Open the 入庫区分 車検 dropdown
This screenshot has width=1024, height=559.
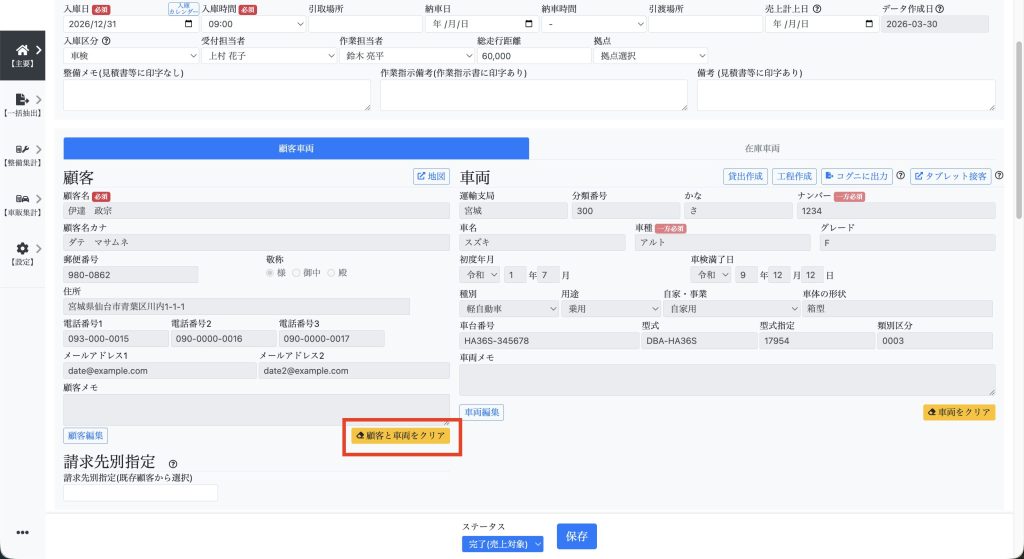[131, 56]
